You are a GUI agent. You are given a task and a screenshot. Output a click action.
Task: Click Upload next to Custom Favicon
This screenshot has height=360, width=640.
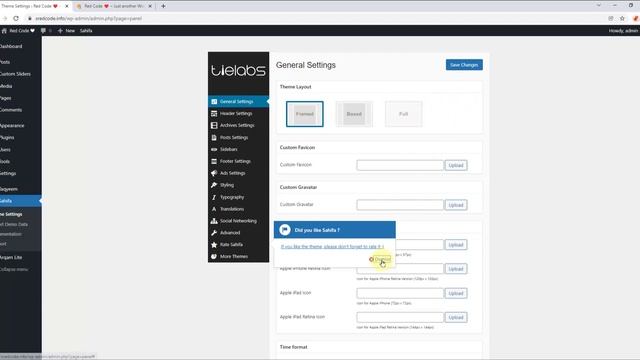pos(456,165)
